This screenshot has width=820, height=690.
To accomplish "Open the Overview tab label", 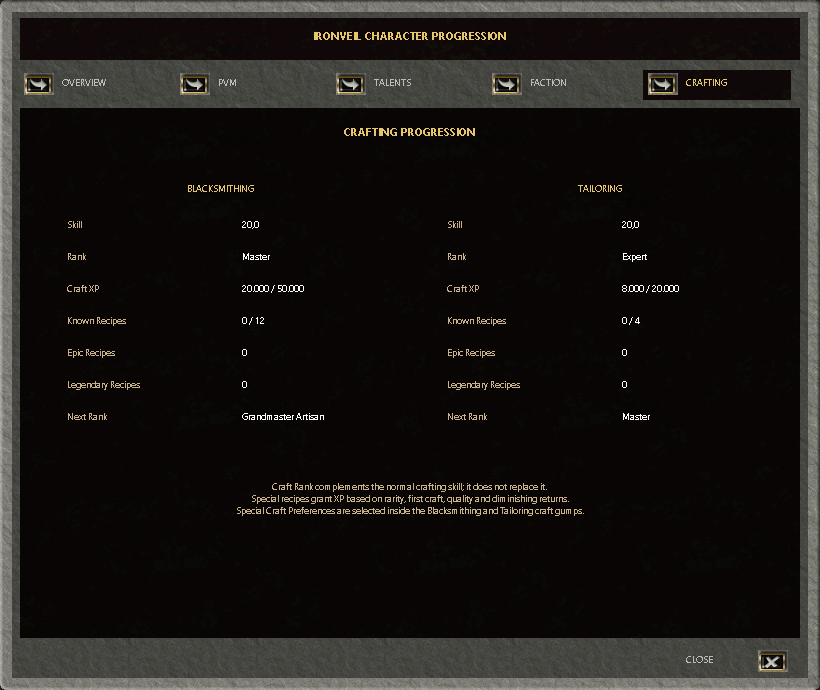I will click(84, 83).
